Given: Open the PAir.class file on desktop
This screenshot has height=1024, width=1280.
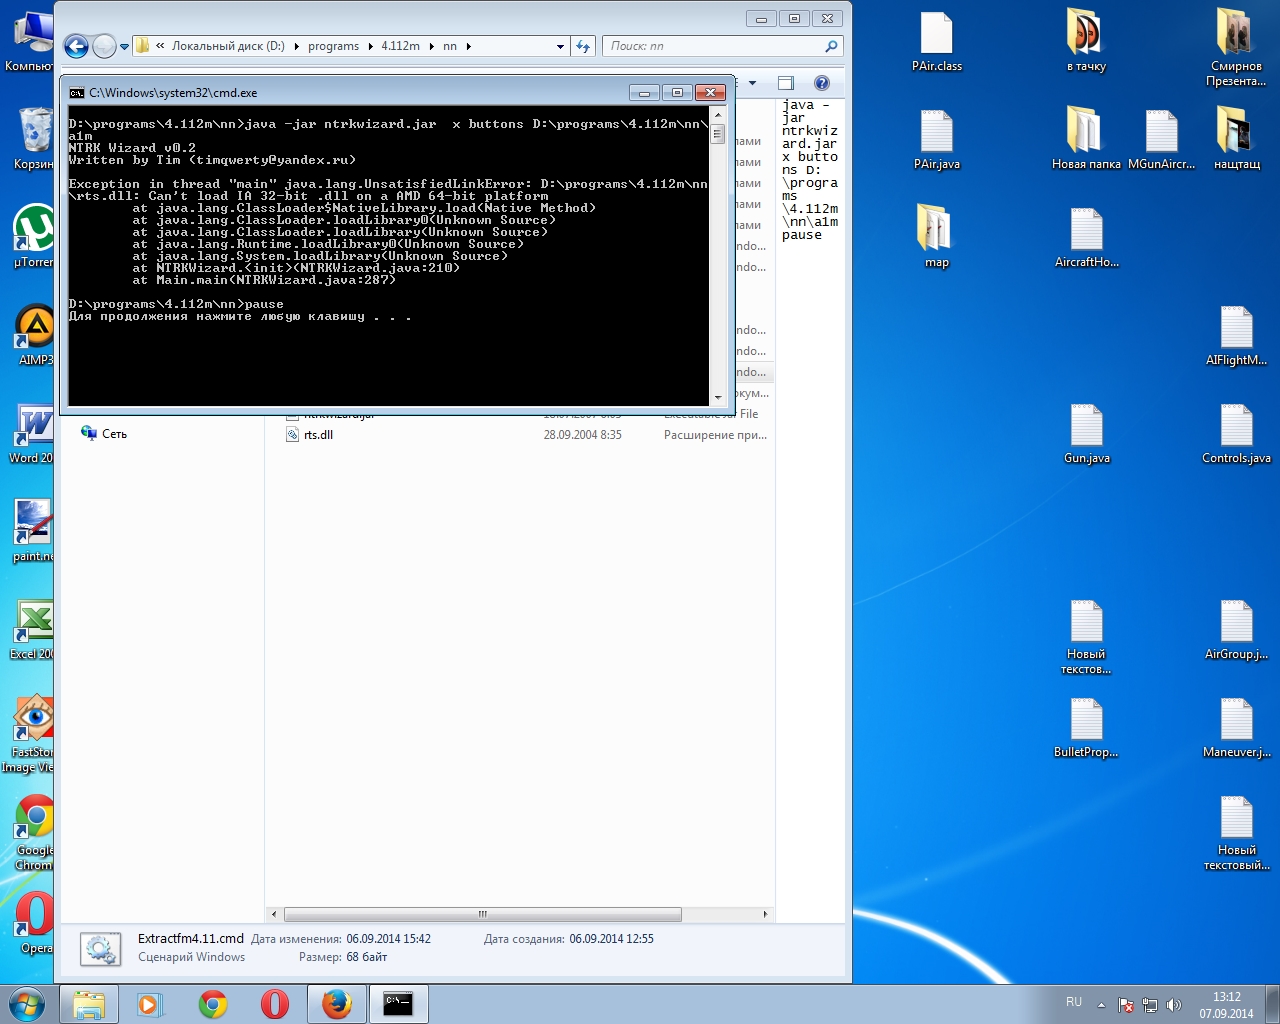Looking at the screenshot, I should tap(936, 36).
